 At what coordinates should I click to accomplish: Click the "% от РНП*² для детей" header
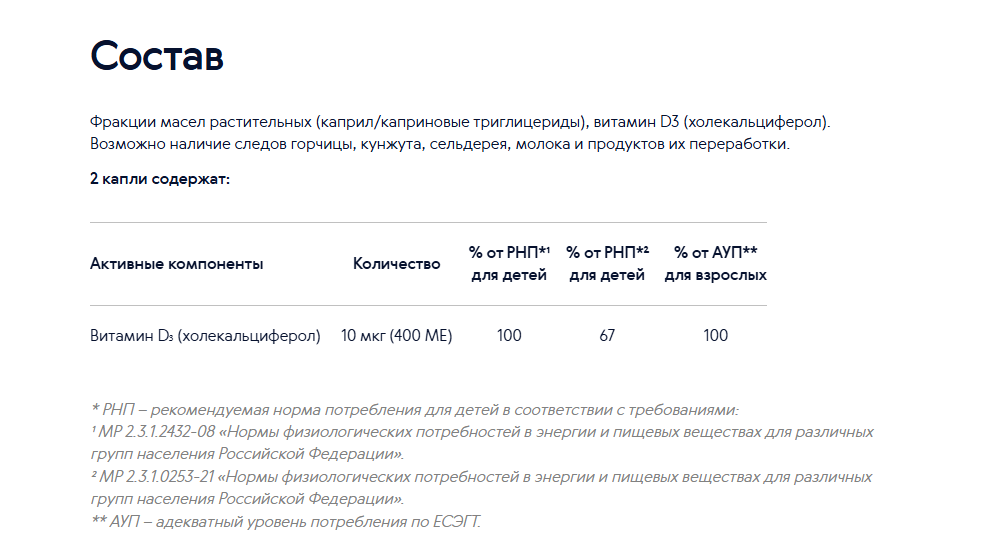pyautogui.click(x=607, y=264)
